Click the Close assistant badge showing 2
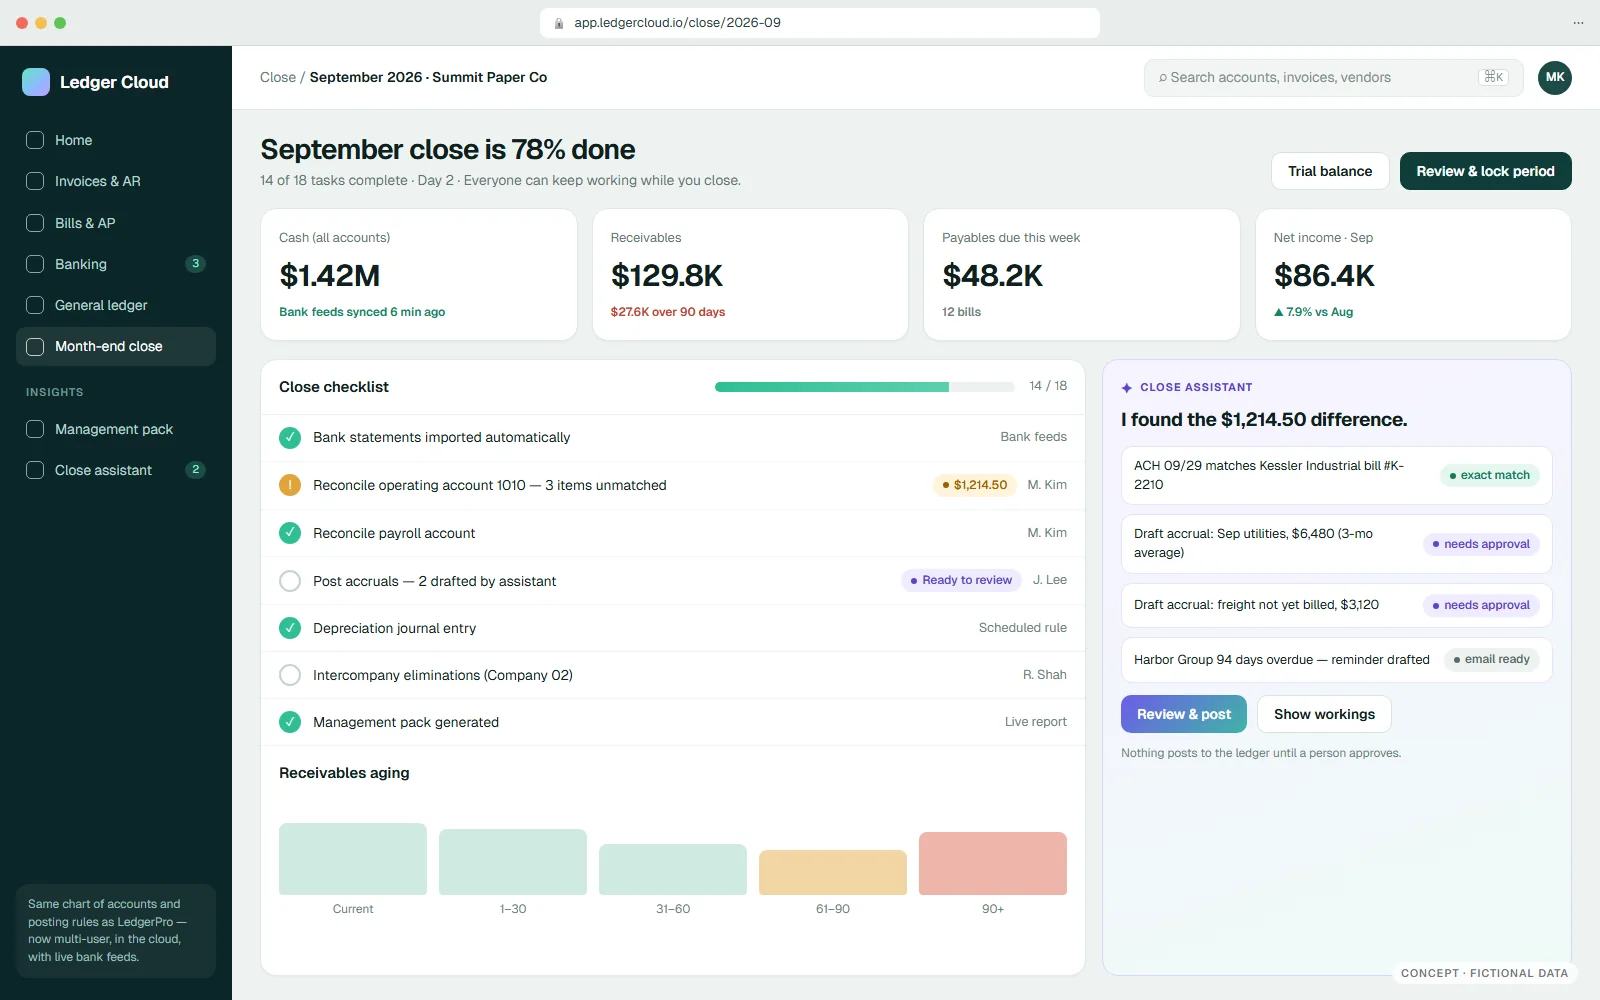This screenshot has width=1600, height=1000. [196, 470]
